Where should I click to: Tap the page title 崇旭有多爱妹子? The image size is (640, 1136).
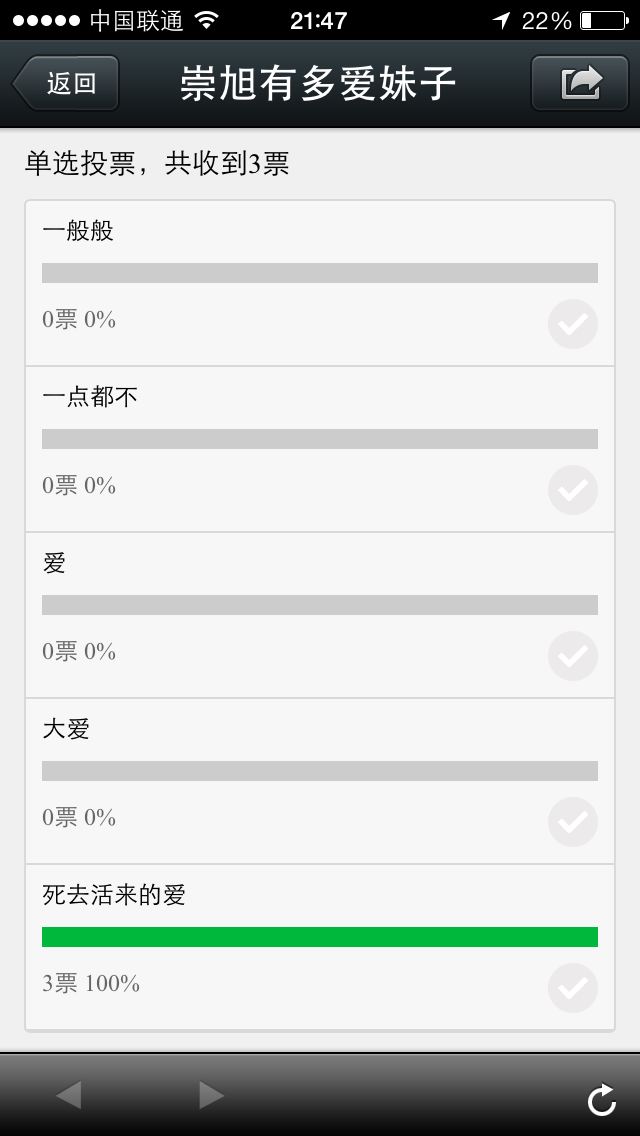tap(318, 83)
